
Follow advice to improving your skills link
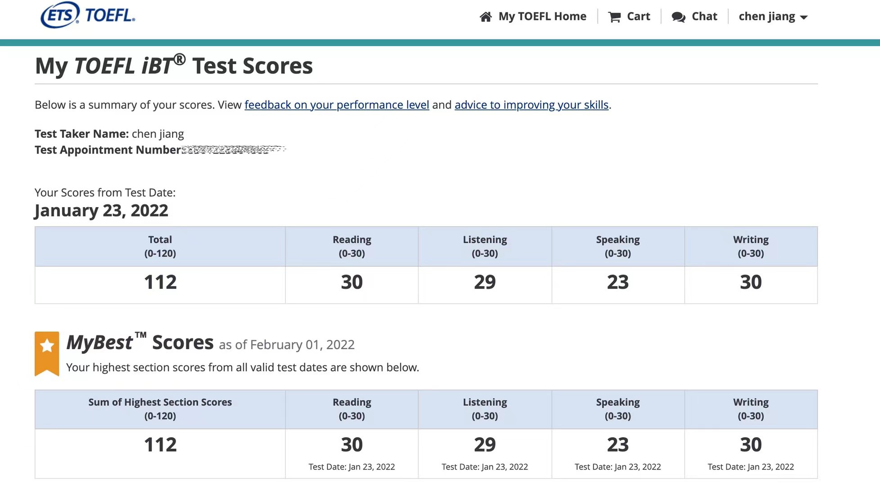[531, 105]
